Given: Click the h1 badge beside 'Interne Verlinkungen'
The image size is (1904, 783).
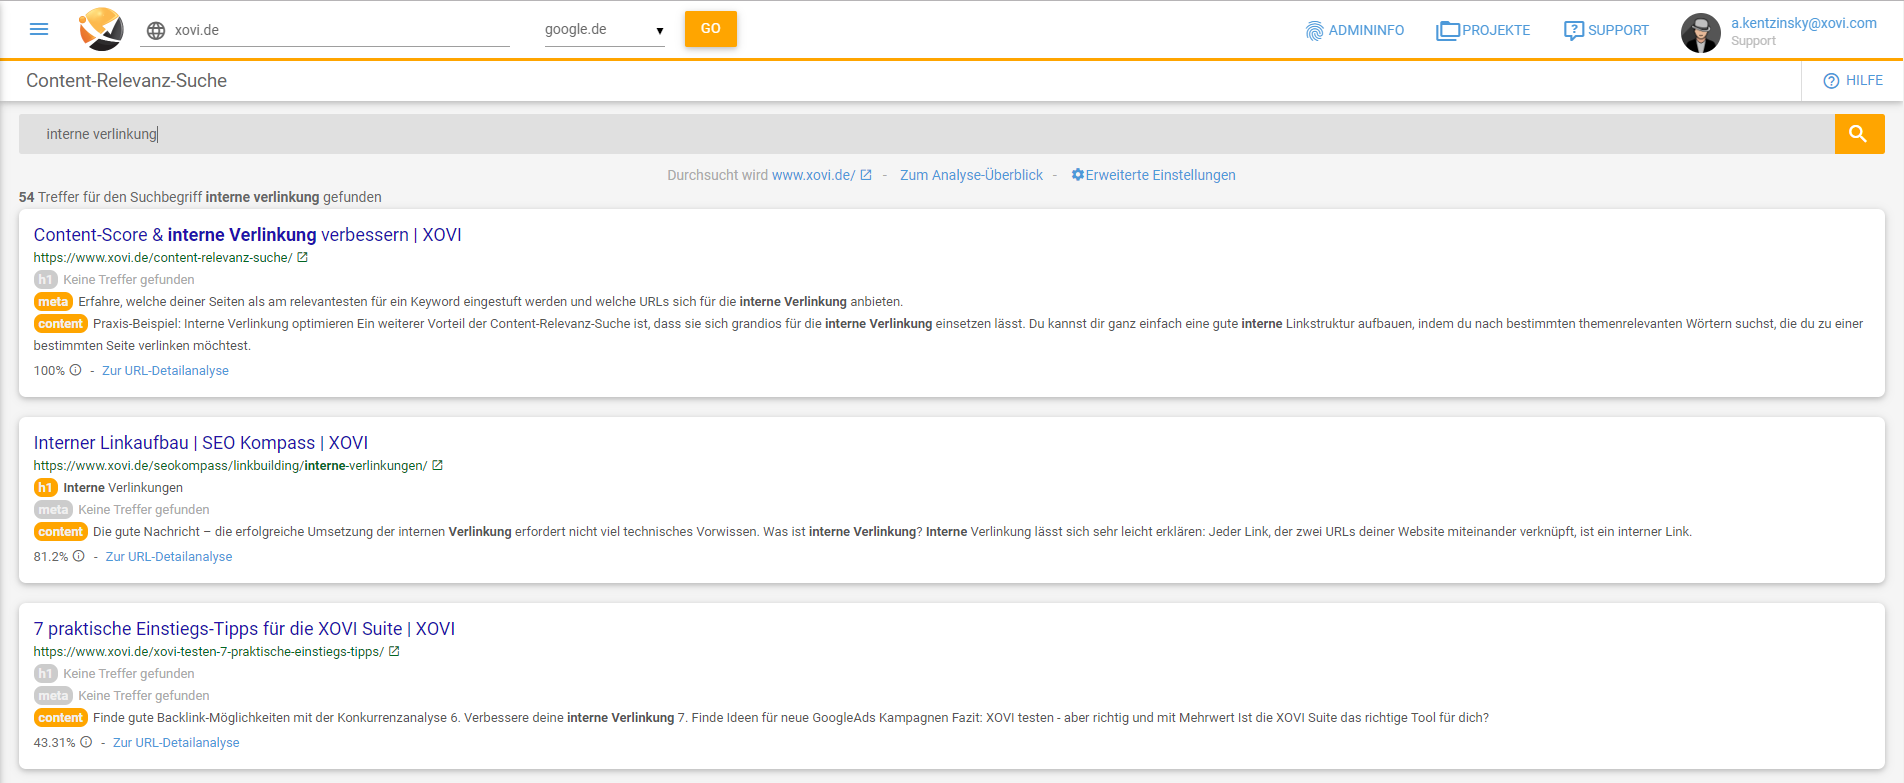Looking at the screenshot, I should click(x=46, y=488).
